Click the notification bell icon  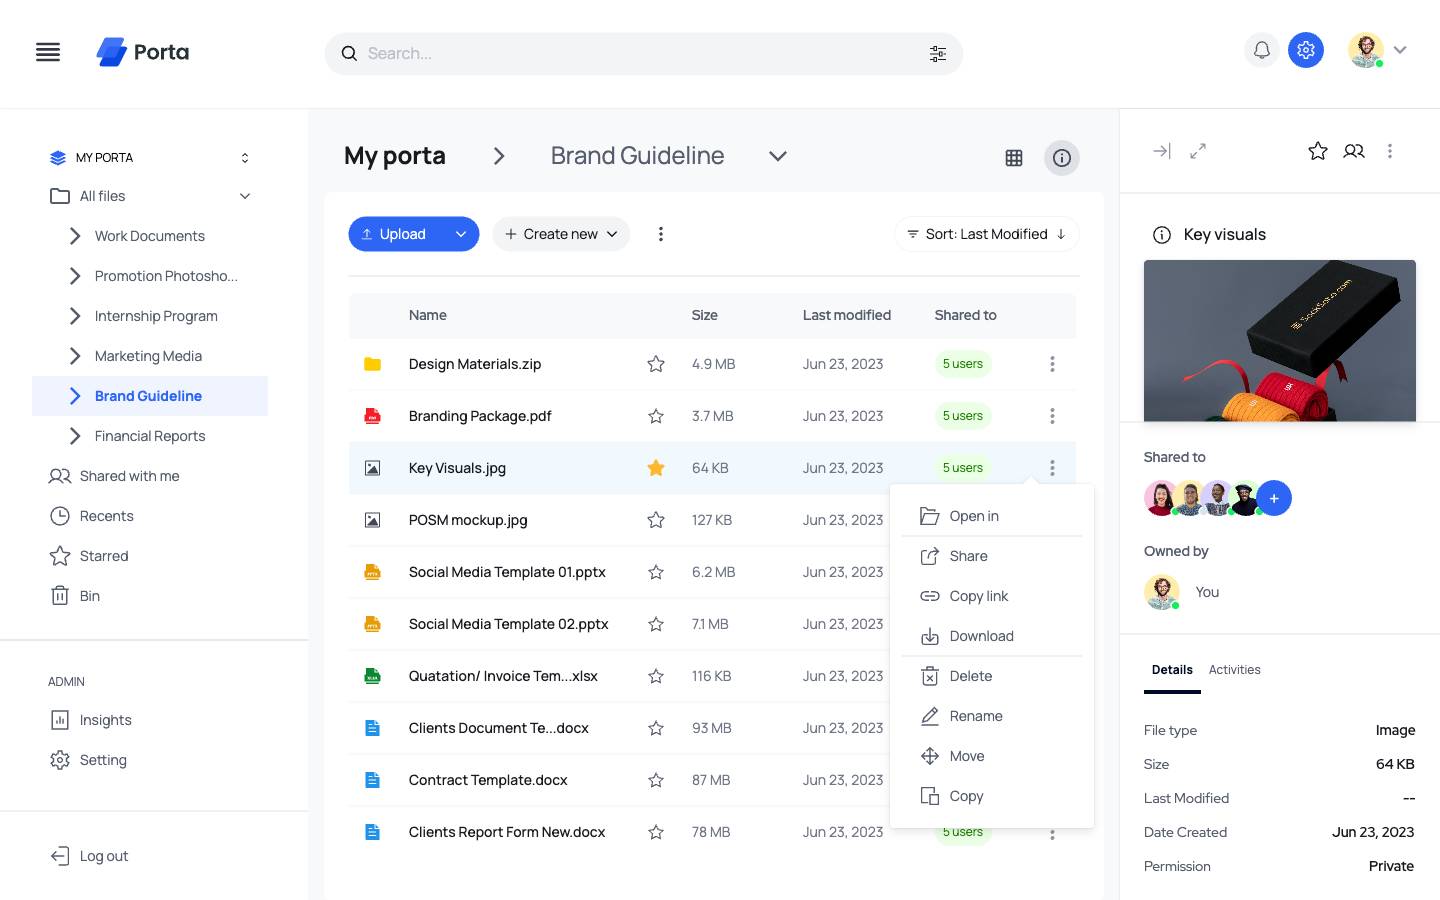1262,50
